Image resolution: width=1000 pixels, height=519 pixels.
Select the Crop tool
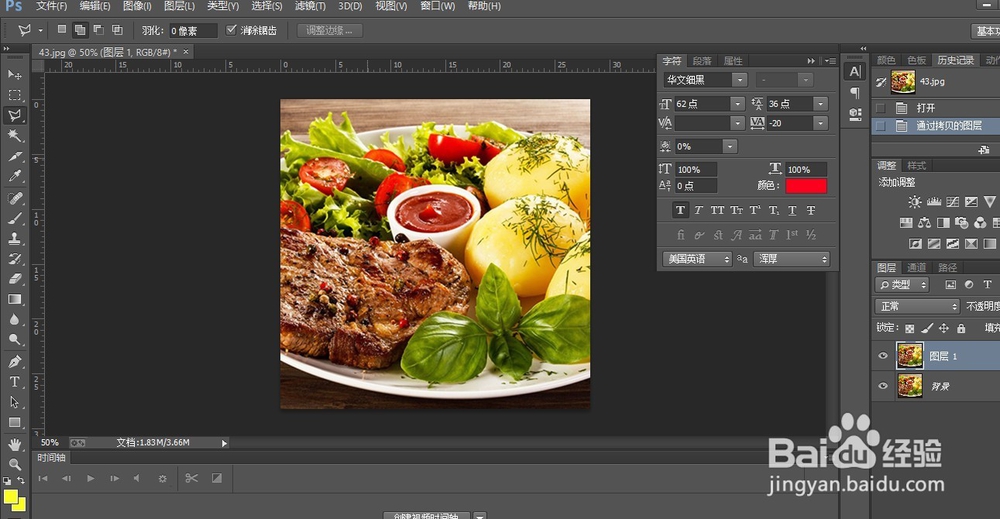click(x=14, y=156)
